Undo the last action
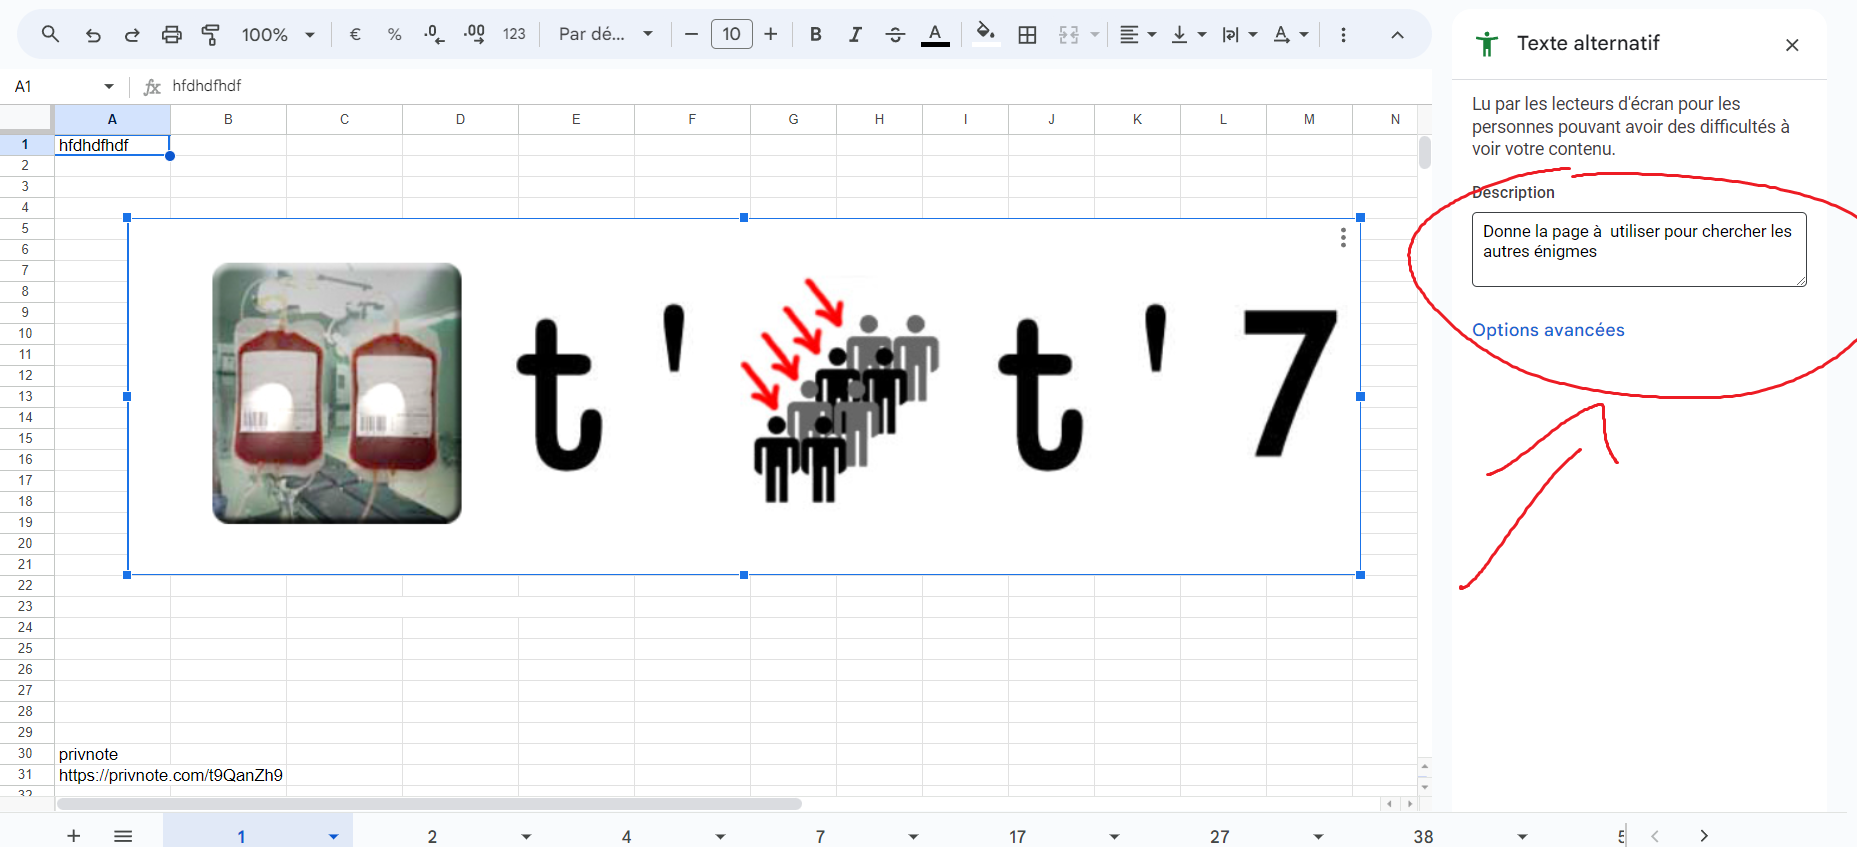Screen dimensions: 1857x847 (93, 34)
